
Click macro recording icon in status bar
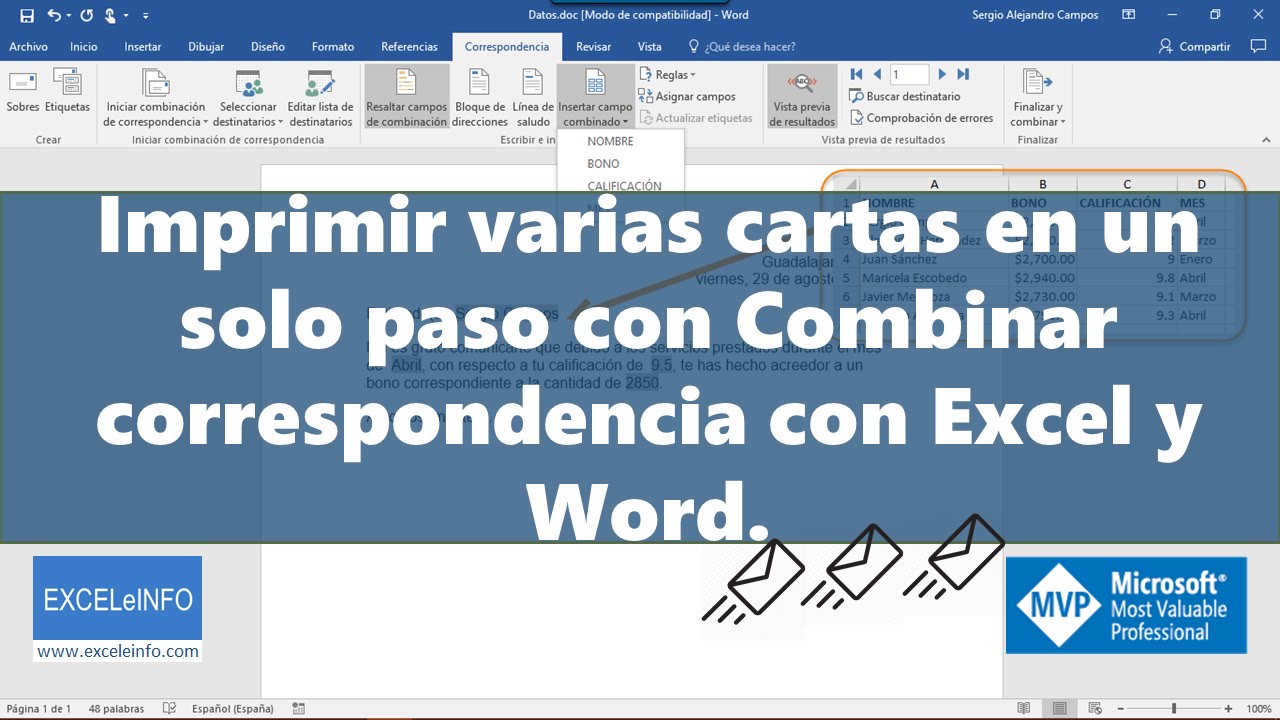(299, 709)
